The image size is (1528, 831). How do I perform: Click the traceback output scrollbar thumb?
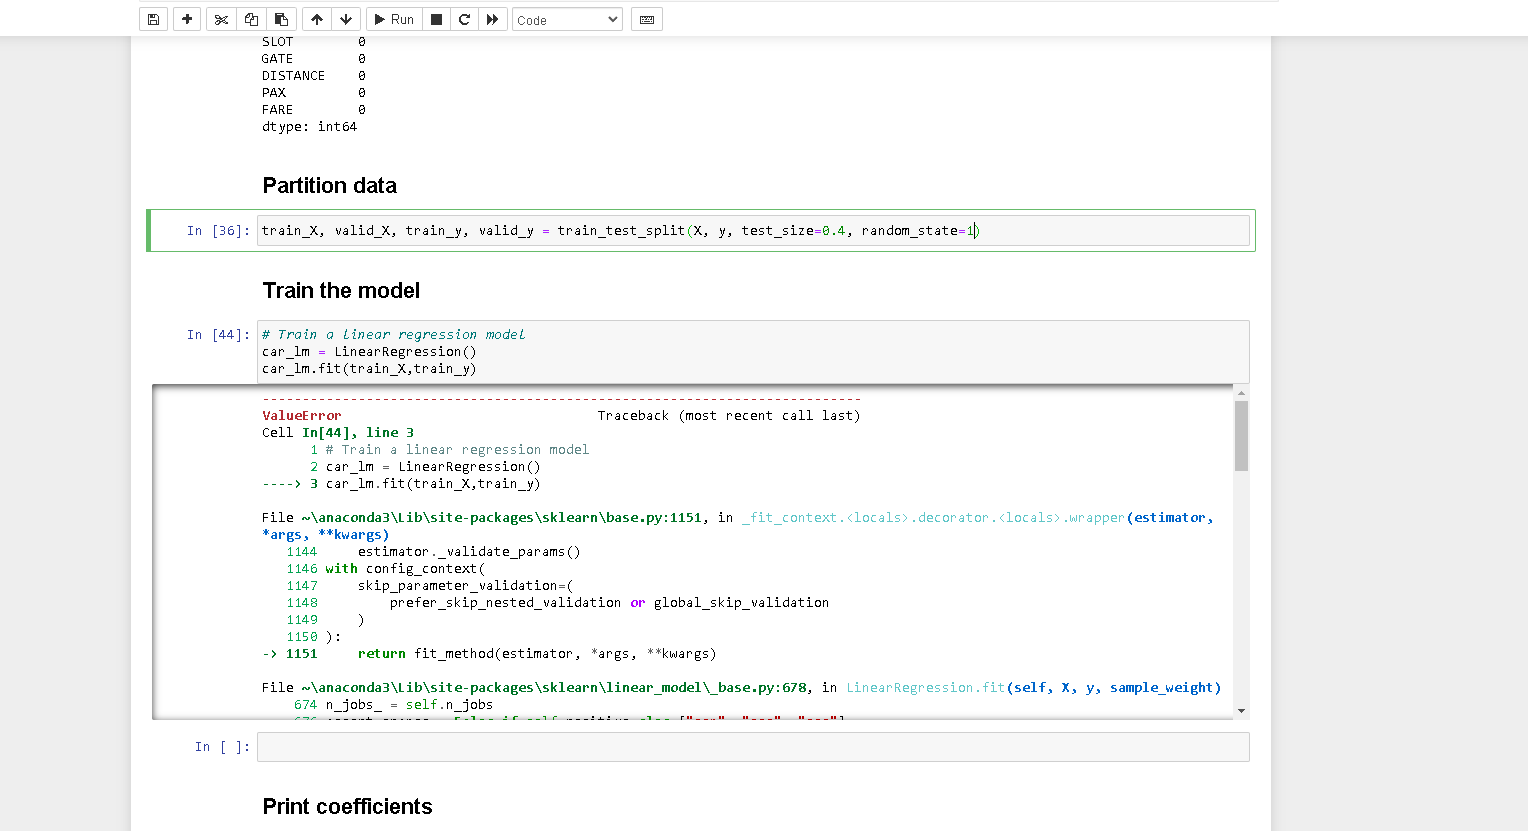coord(1241,436)
